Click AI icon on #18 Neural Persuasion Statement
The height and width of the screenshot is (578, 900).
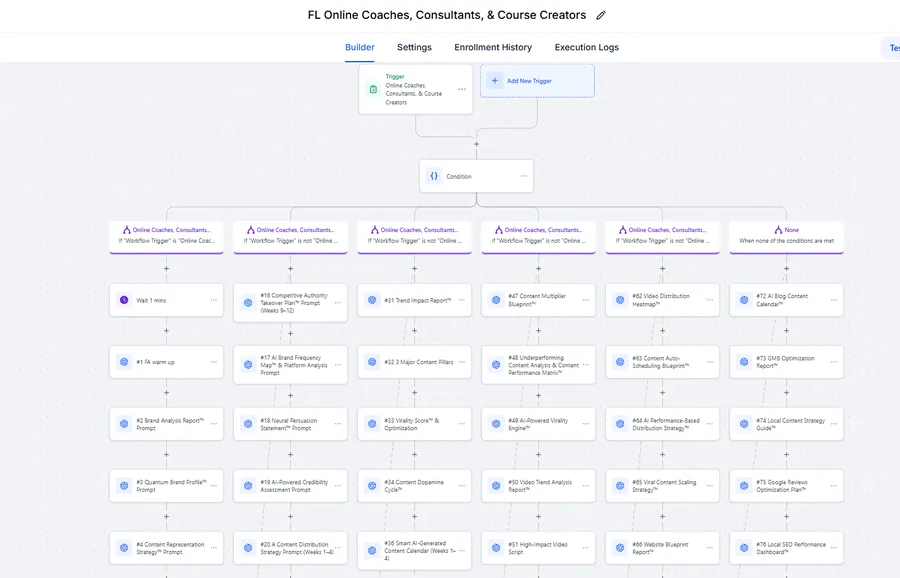coord(248,424)
